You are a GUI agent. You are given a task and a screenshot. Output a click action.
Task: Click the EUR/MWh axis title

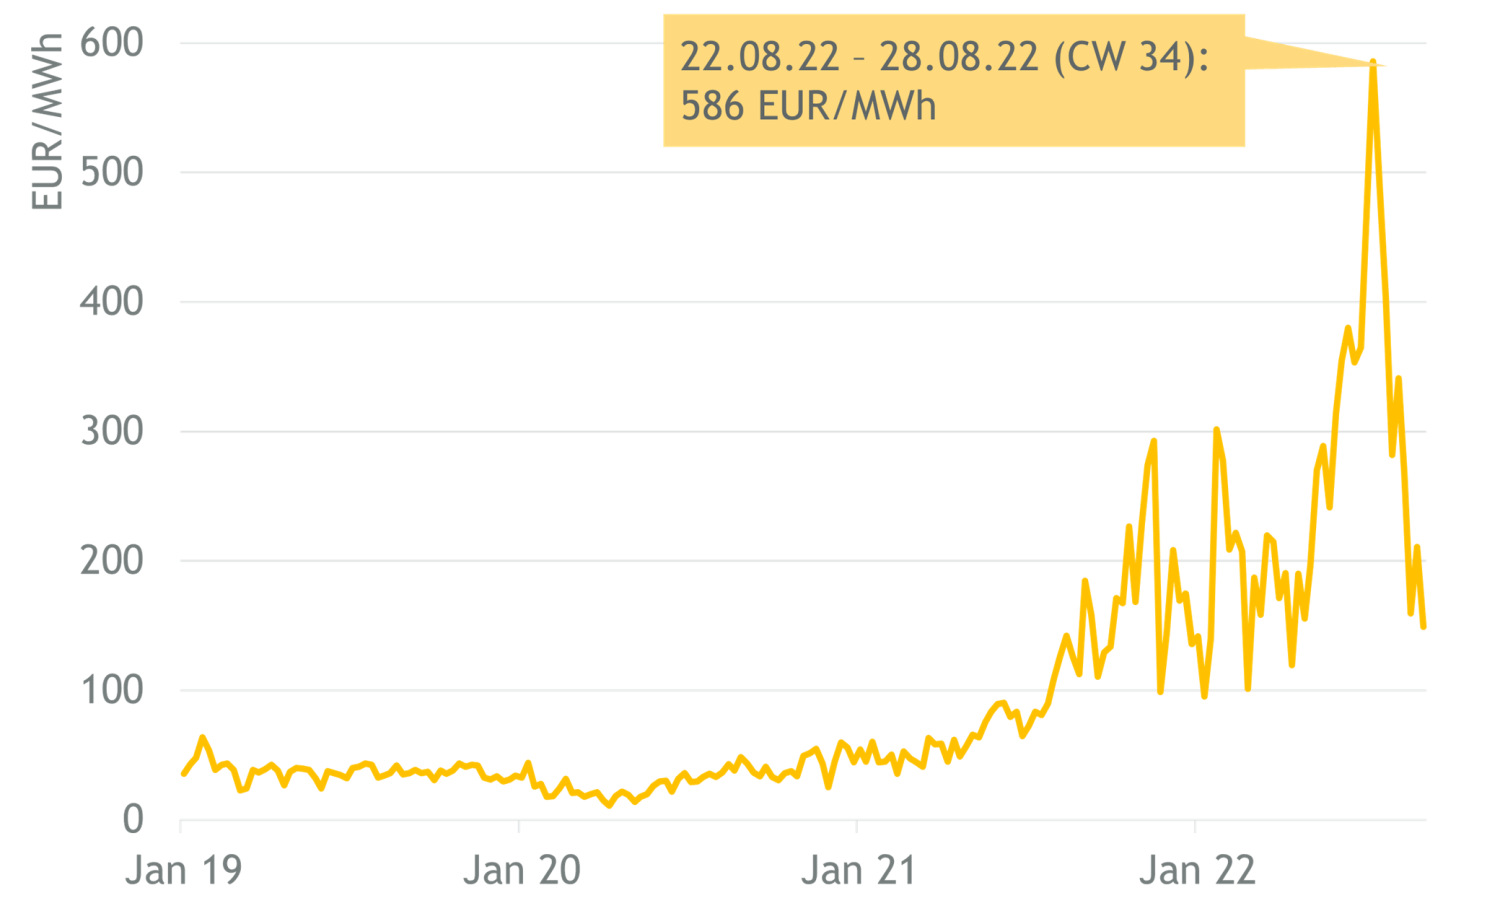coord(47,122)
